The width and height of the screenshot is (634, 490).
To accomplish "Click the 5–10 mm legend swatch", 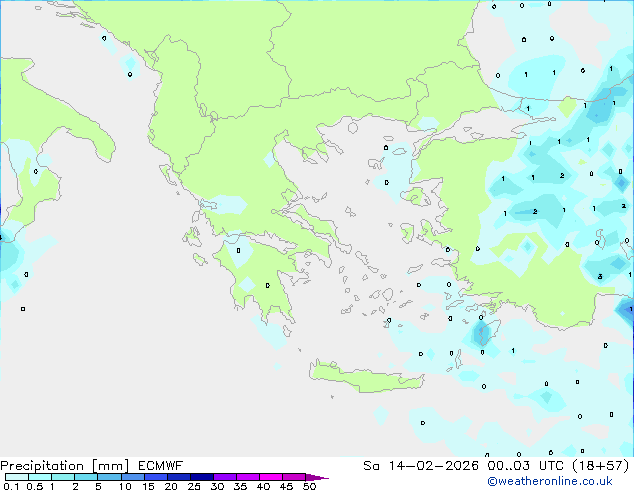I will pyautogui.click(x=109, y=477).
